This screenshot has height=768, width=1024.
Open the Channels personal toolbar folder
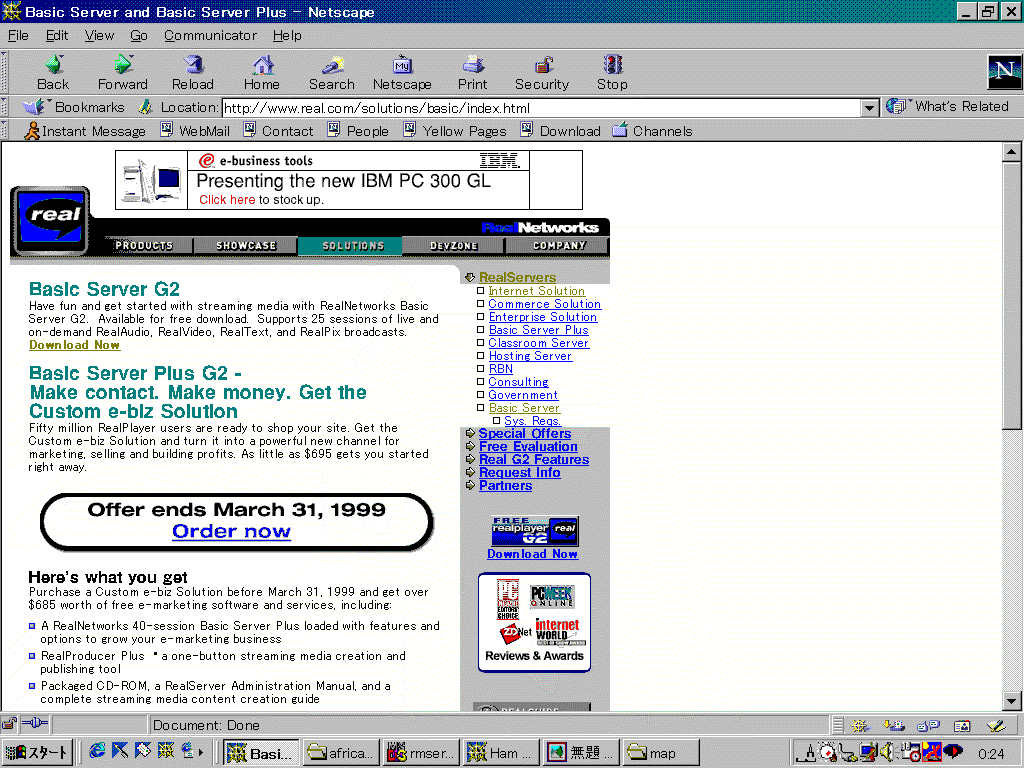(x=652, y=131)
